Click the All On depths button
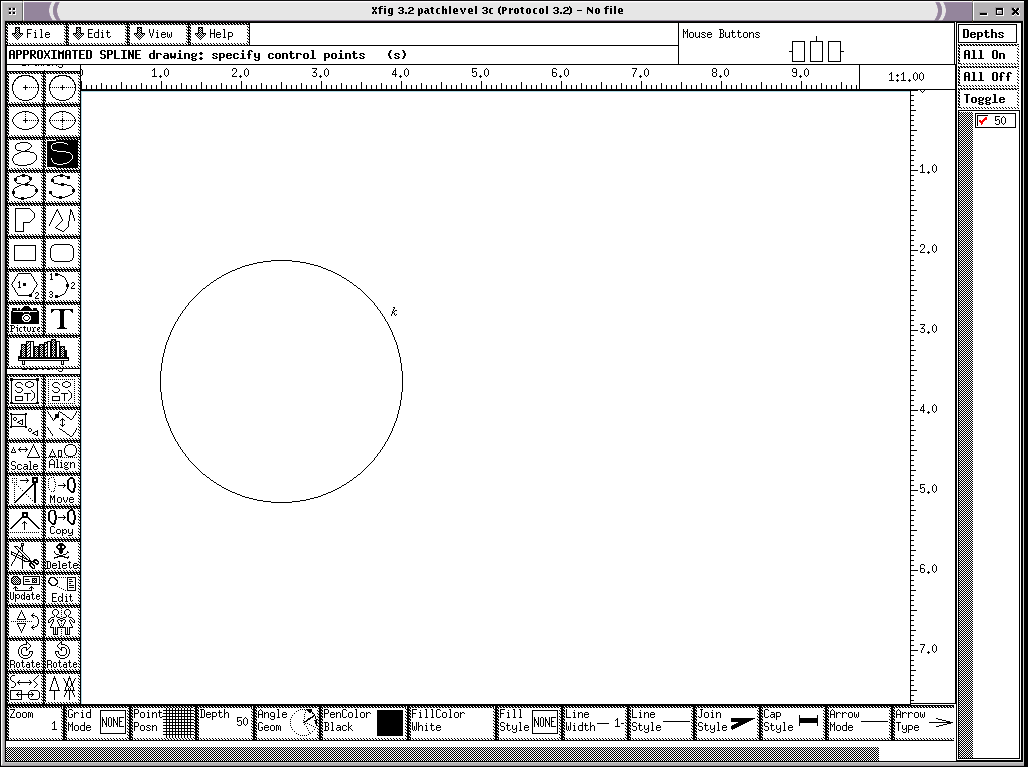This screenshot has height=767, width=1028. point(988,55)
